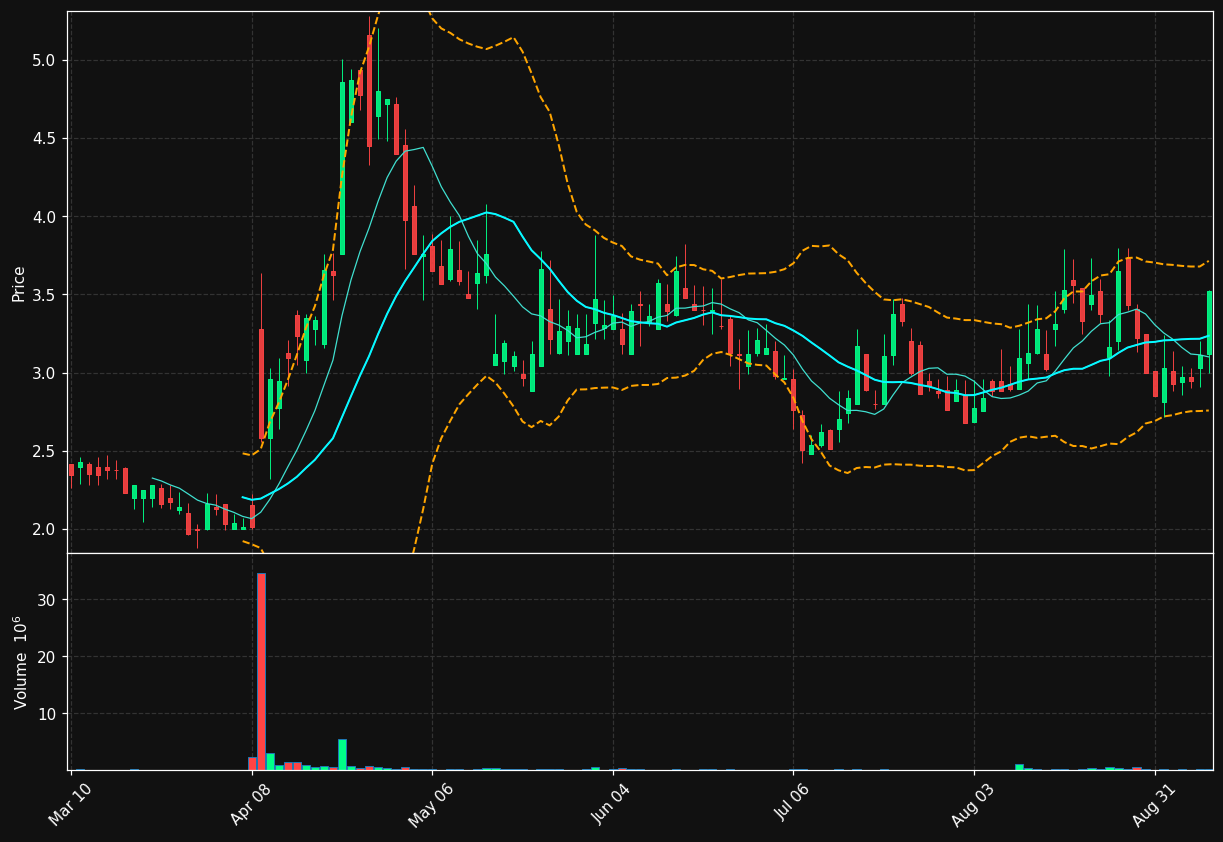Screen dimensions: 1223x842
Task: Click the tallest red volume bar
Action: point(261,671)
